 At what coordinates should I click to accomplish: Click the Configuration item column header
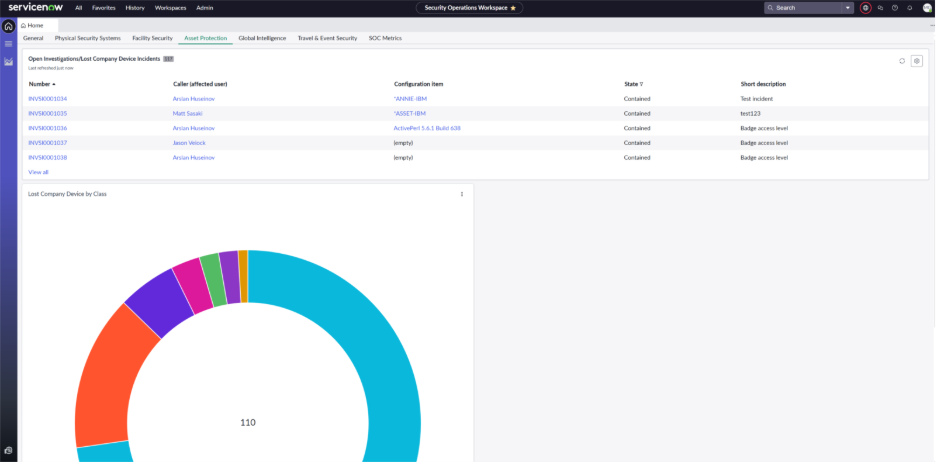click(418, 84)
